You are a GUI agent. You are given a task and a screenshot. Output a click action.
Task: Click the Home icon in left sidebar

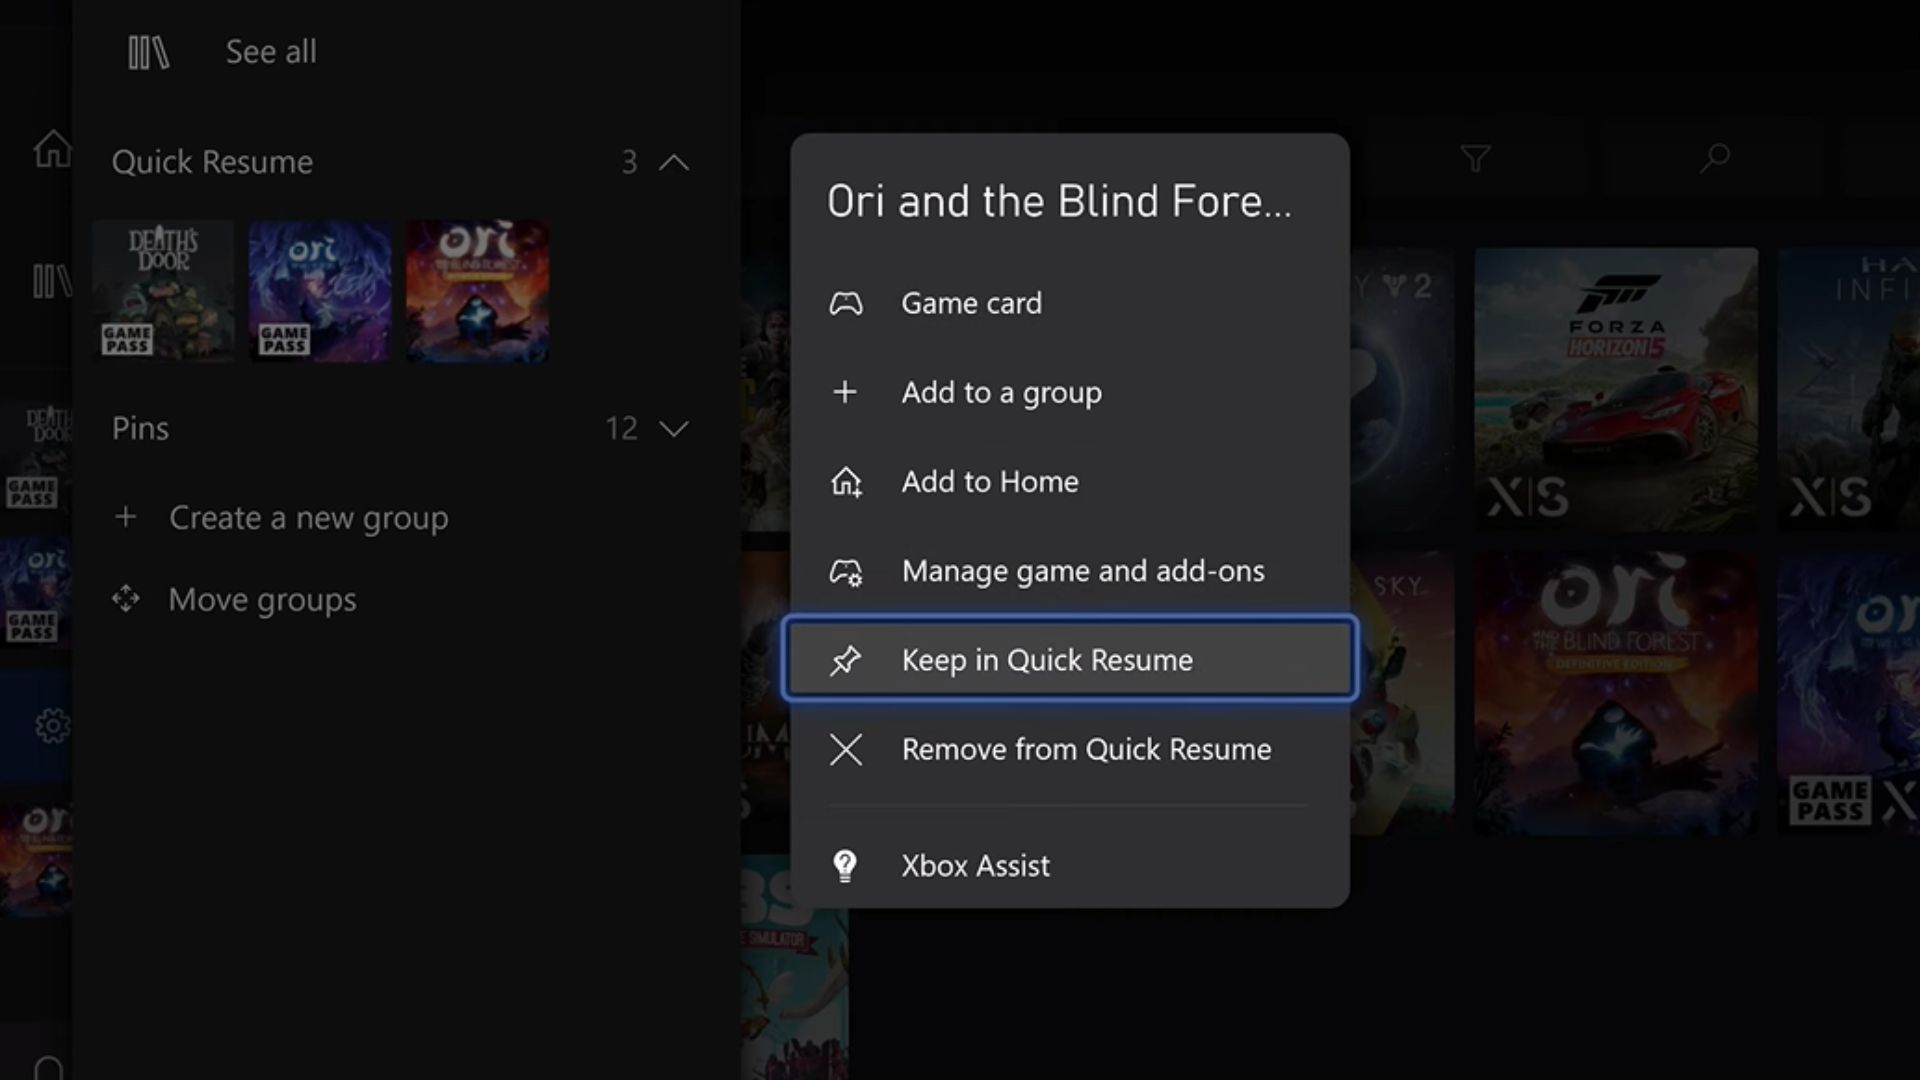pos(52,150)
